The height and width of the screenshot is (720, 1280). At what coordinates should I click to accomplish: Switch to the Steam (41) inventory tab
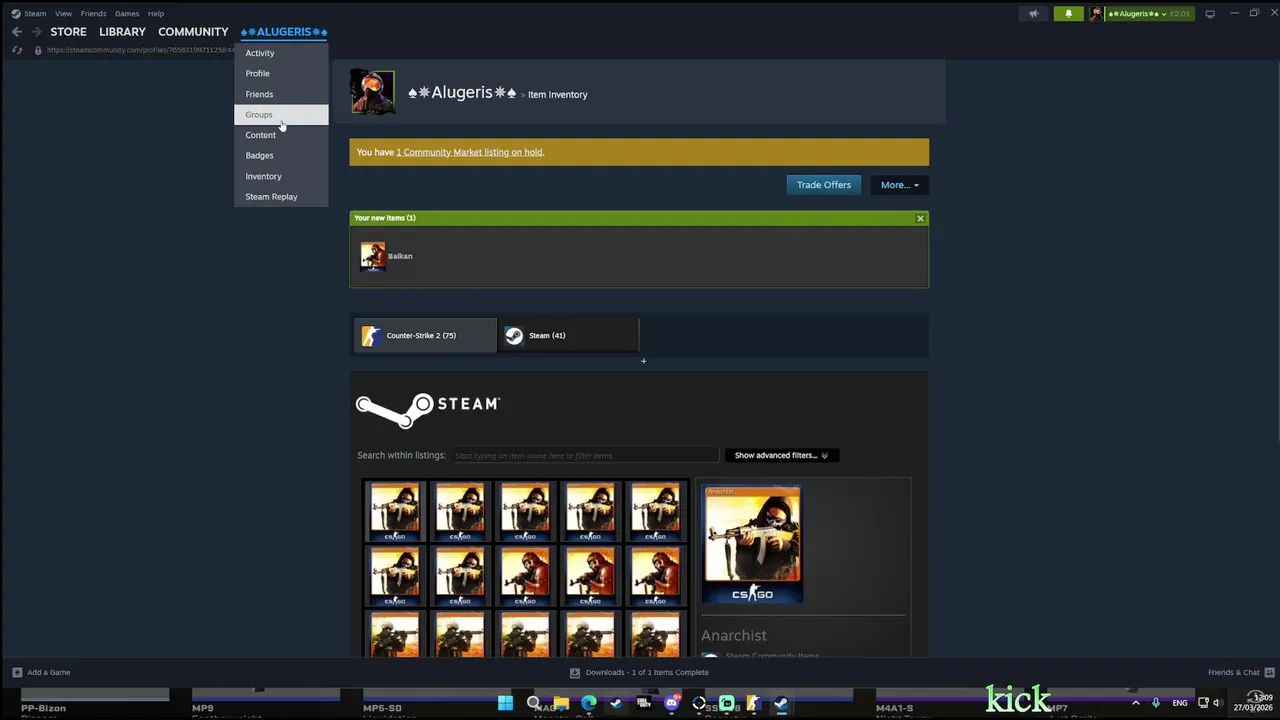click(568, 336)
